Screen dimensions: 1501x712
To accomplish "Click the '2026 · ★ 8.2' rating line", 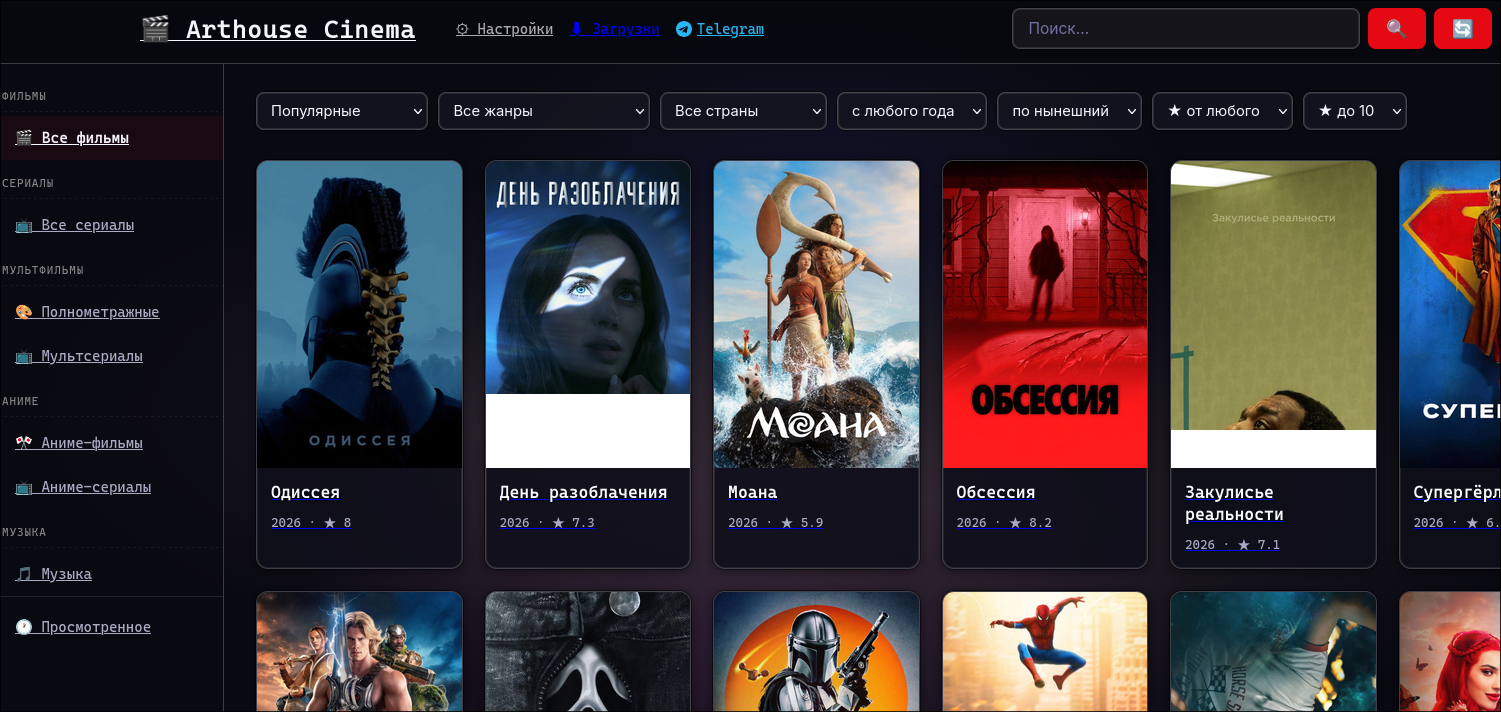I will point(1004,522).
